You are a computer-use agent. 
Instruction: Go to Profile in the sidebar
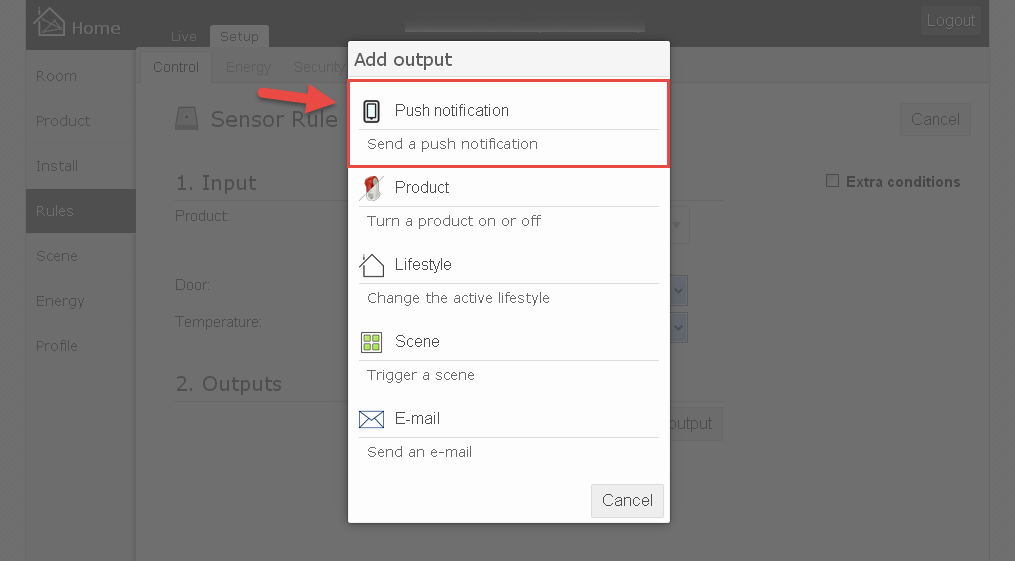point(81,346)
